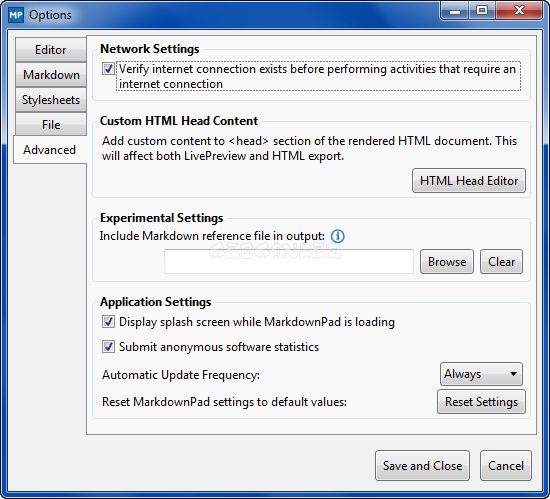Open the HTML Head Editor

tap(469, 181)
